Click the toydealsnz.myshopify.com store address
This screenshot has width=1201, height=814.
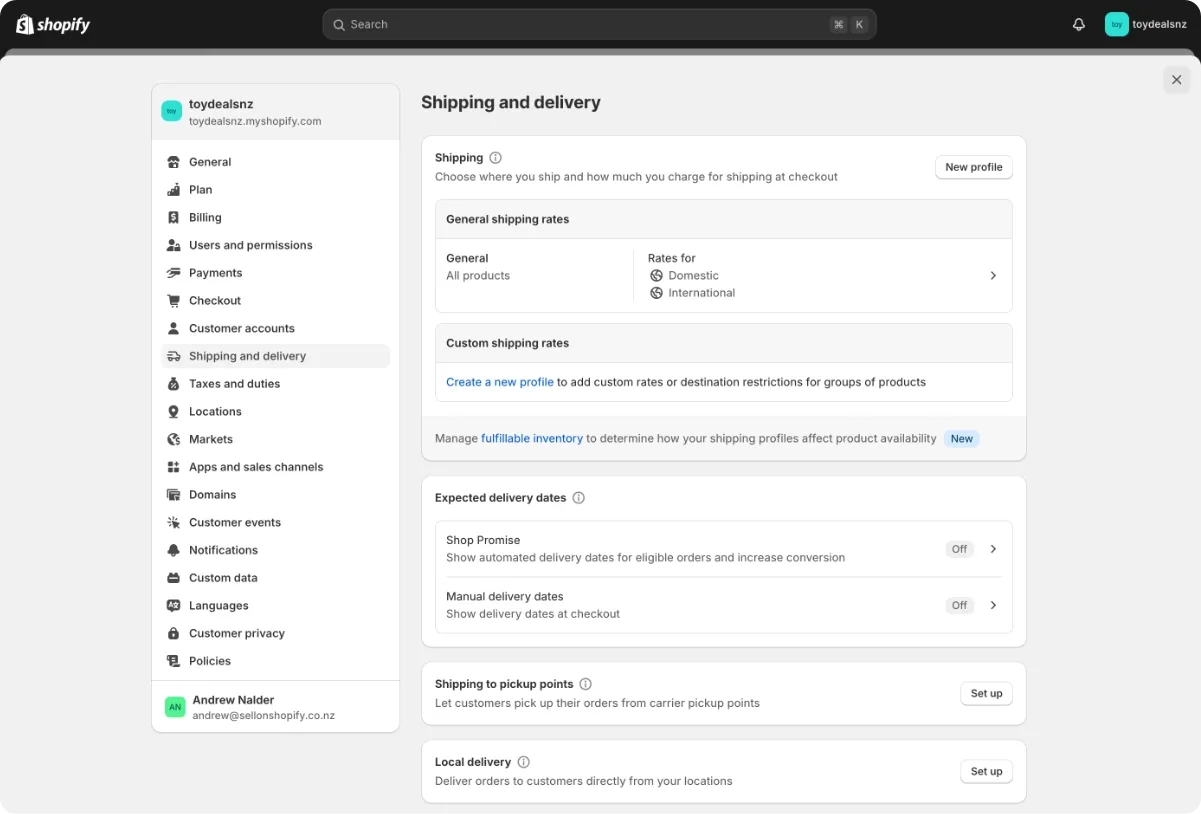pyautogui.click(x=255, y=121)
